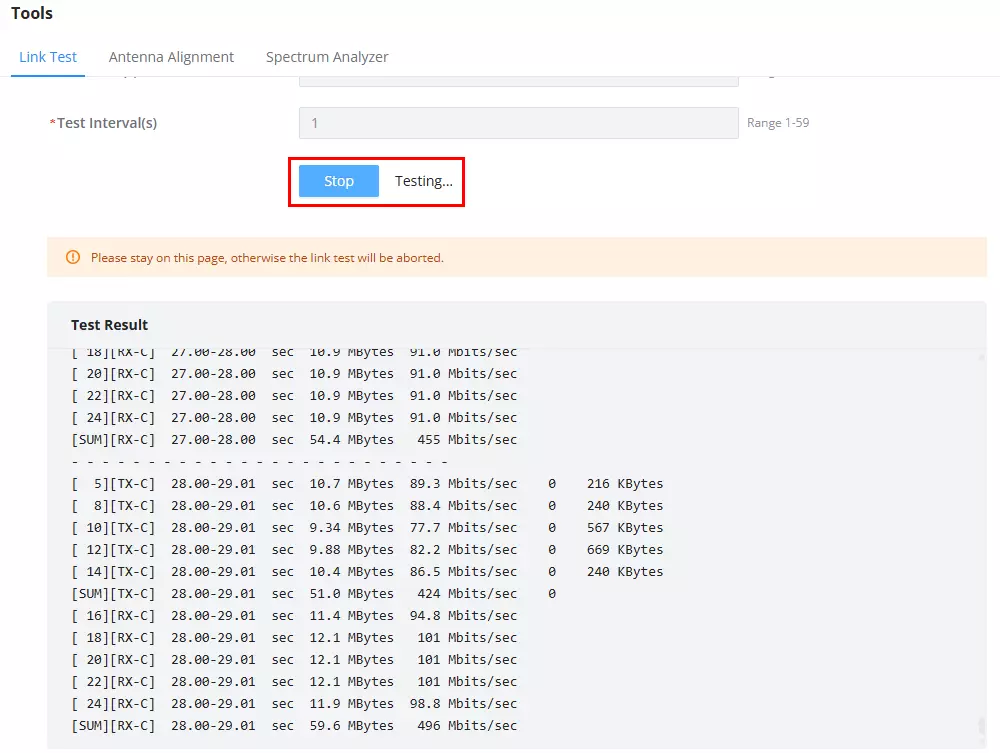Click the Test Interval(s) input field
Image resolution: width=1000 pixels, height=753 pixels.
[518, 123]
